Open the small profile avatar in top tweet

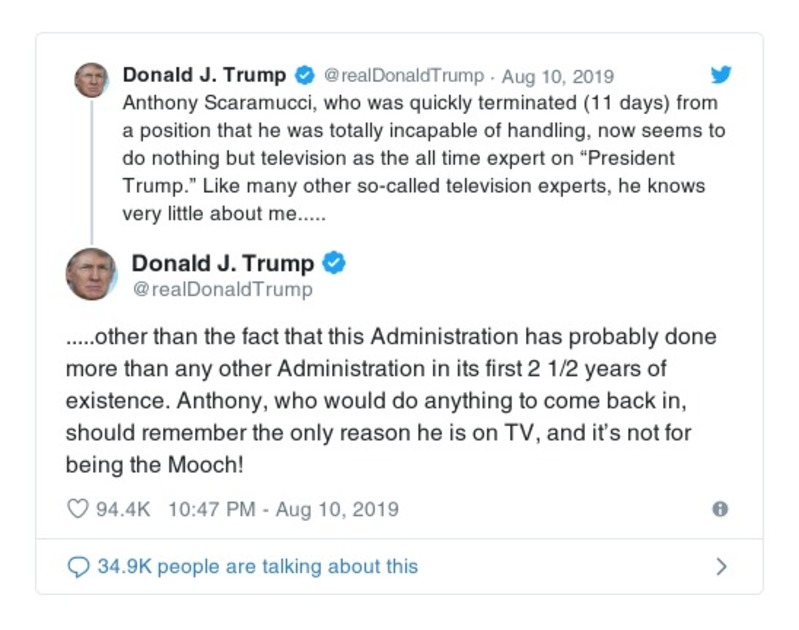coord(91,79)
